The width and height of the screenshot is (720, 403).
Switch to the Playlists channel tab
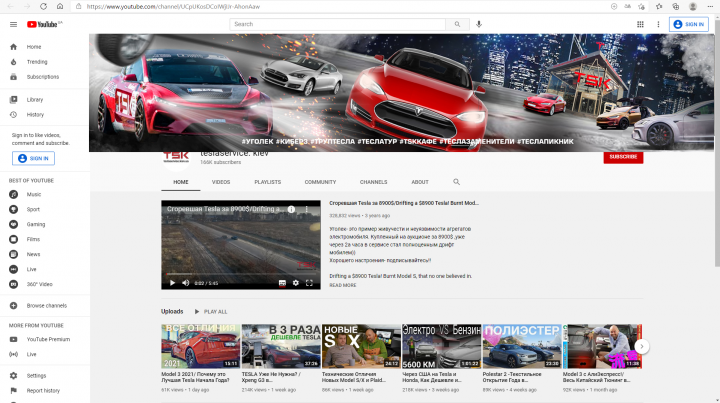click(x=268, y=182)
